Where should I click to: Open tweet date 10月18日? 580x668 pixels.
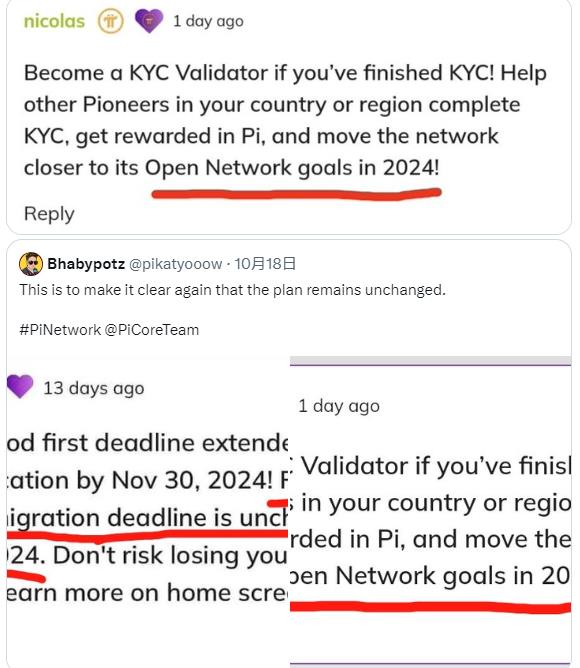point(265,264)
